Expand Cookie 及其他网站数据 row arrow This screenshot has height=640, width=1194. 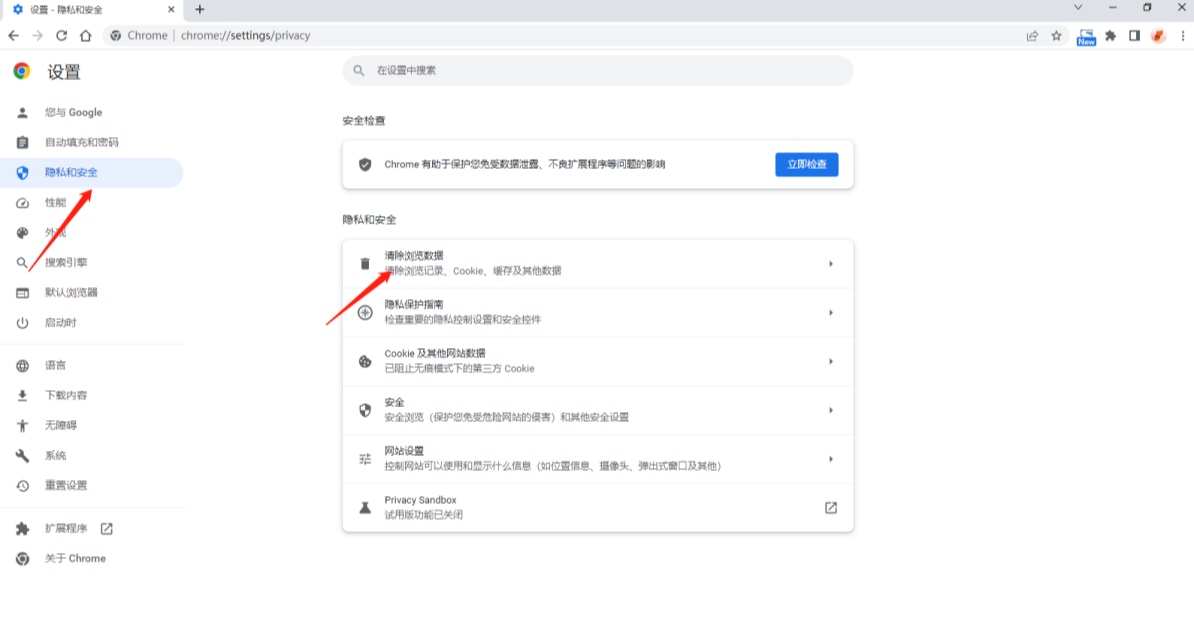click(x=831, y=361)
